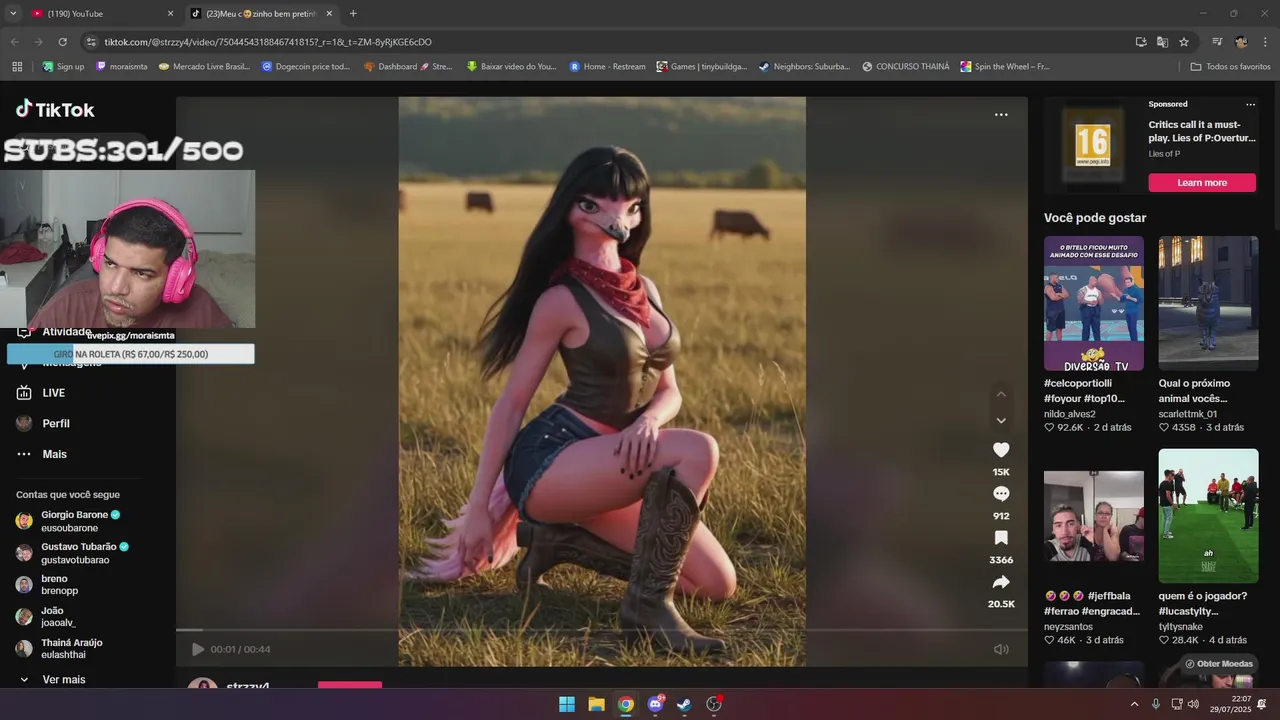This screenshot has width=1280, height=720.
Task: Like the video with the heart icon
Action: 1001,450
